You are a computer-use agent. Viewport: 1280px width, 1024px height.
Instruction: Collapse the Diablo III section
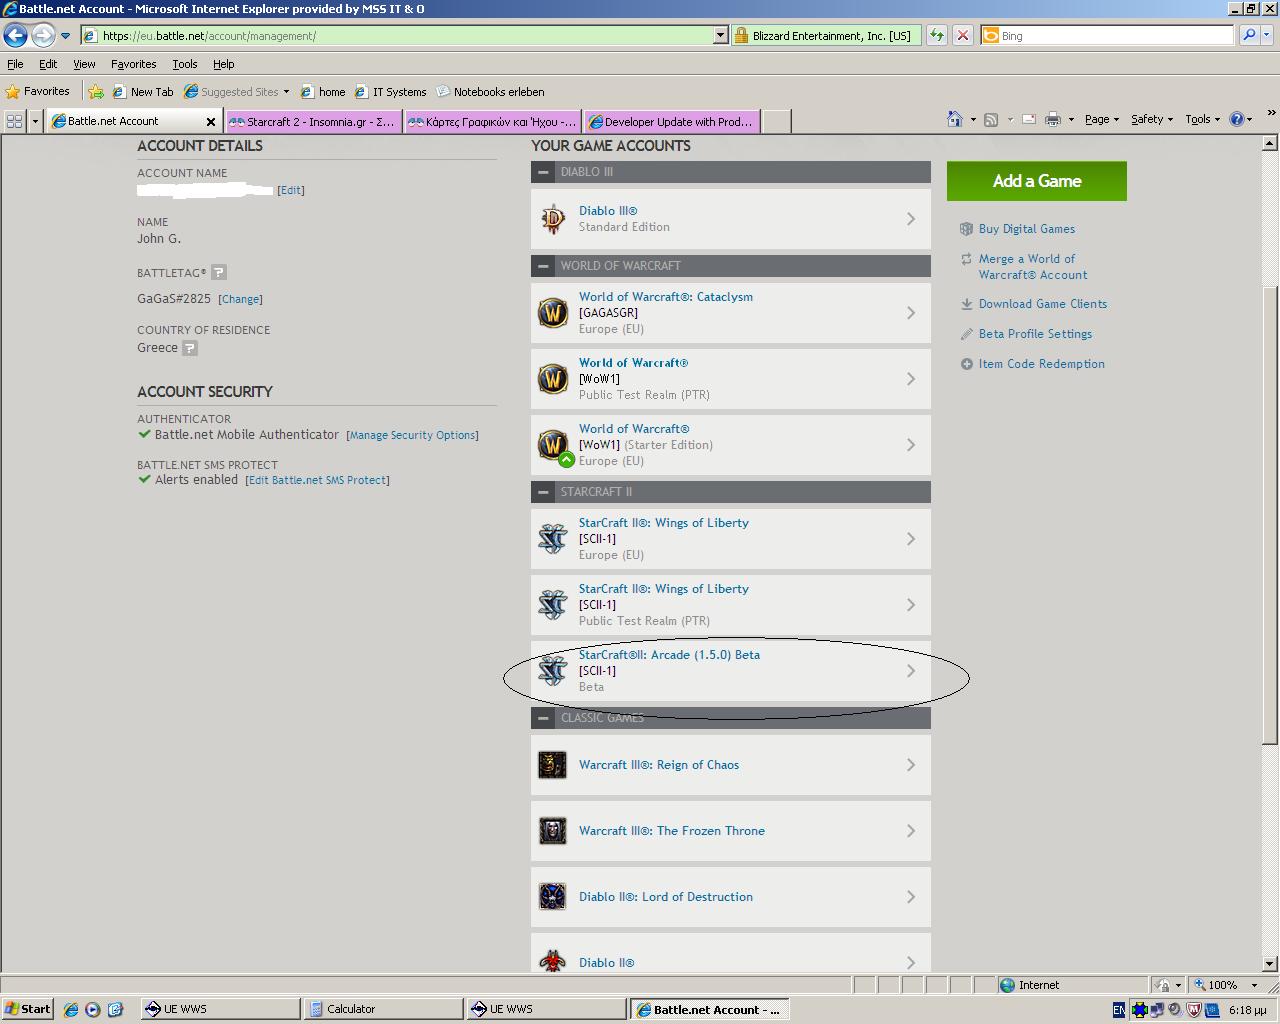543,172
